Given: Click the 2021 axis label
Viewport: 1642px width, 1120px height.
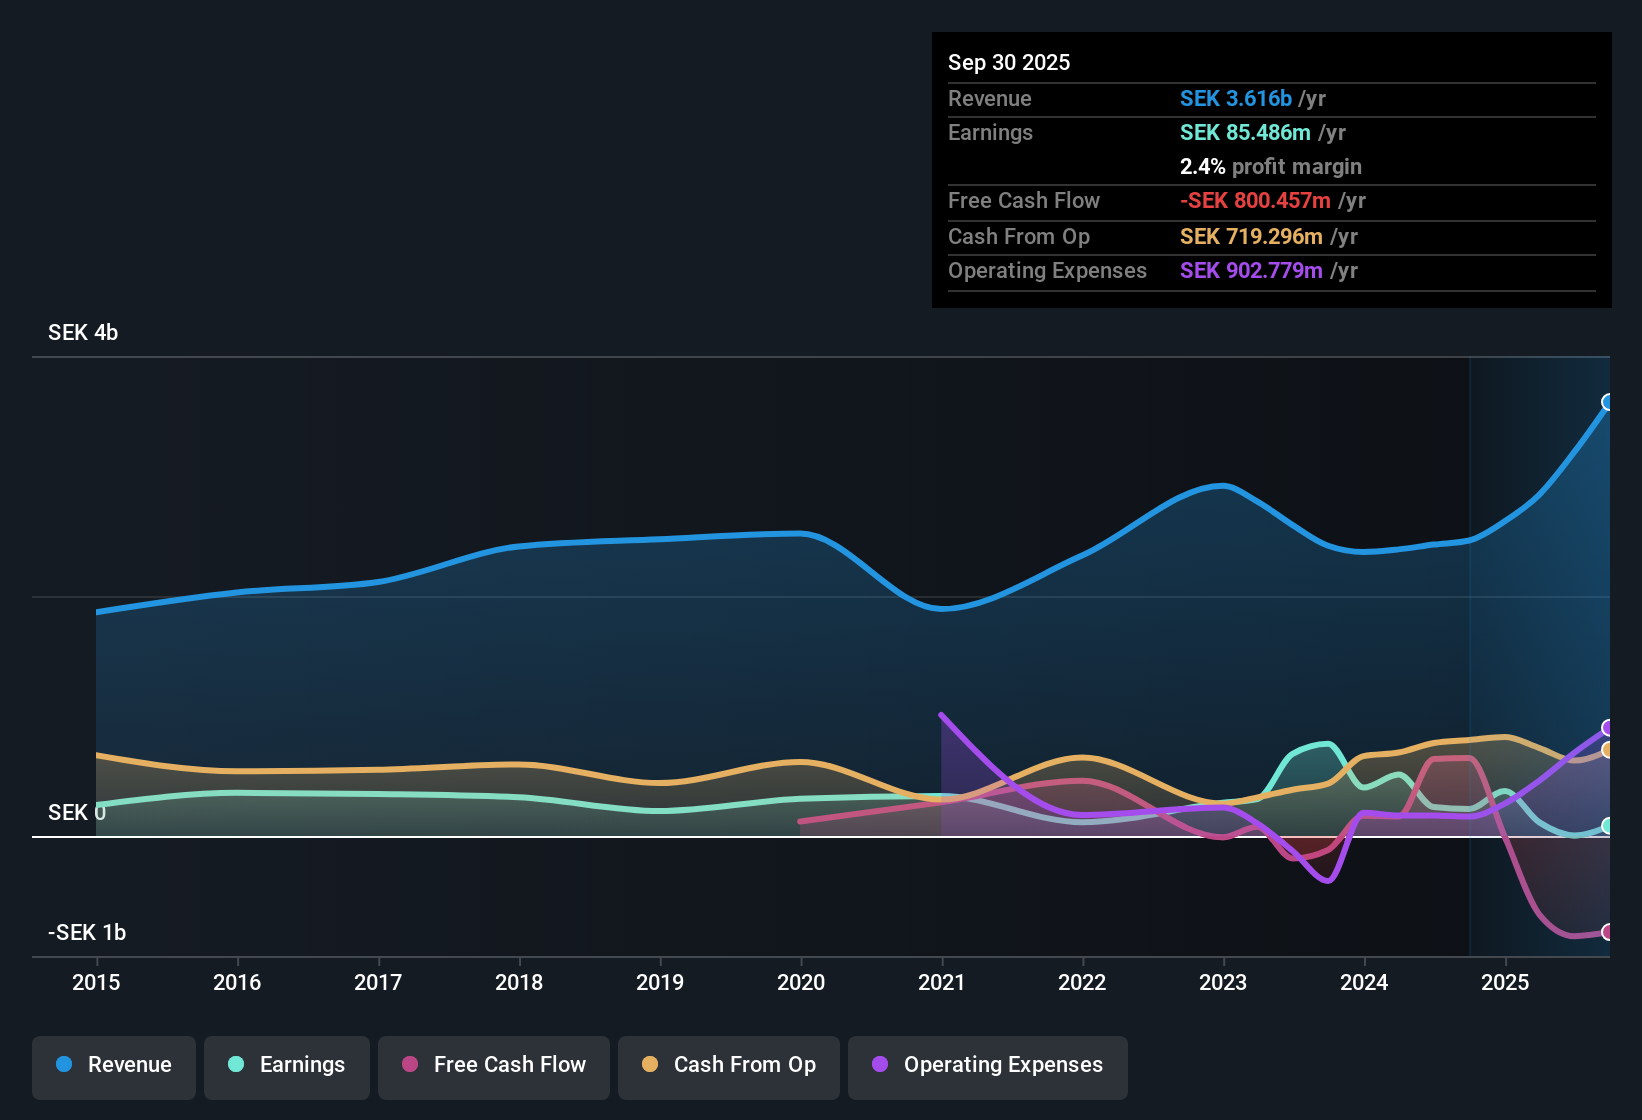Looking at the screenshot, I should [942, 983].
